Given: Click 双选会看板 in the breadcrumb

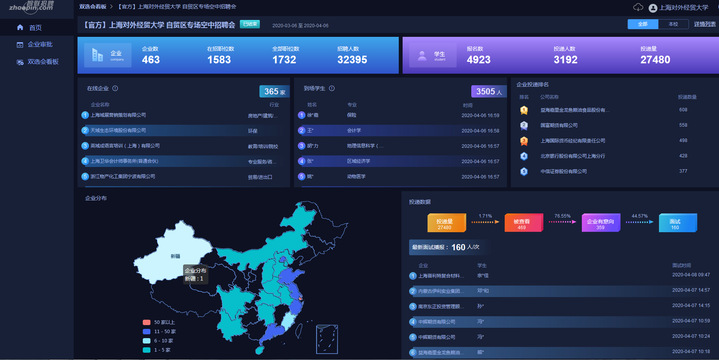Looking at the screenshot, I should [93, 7].
